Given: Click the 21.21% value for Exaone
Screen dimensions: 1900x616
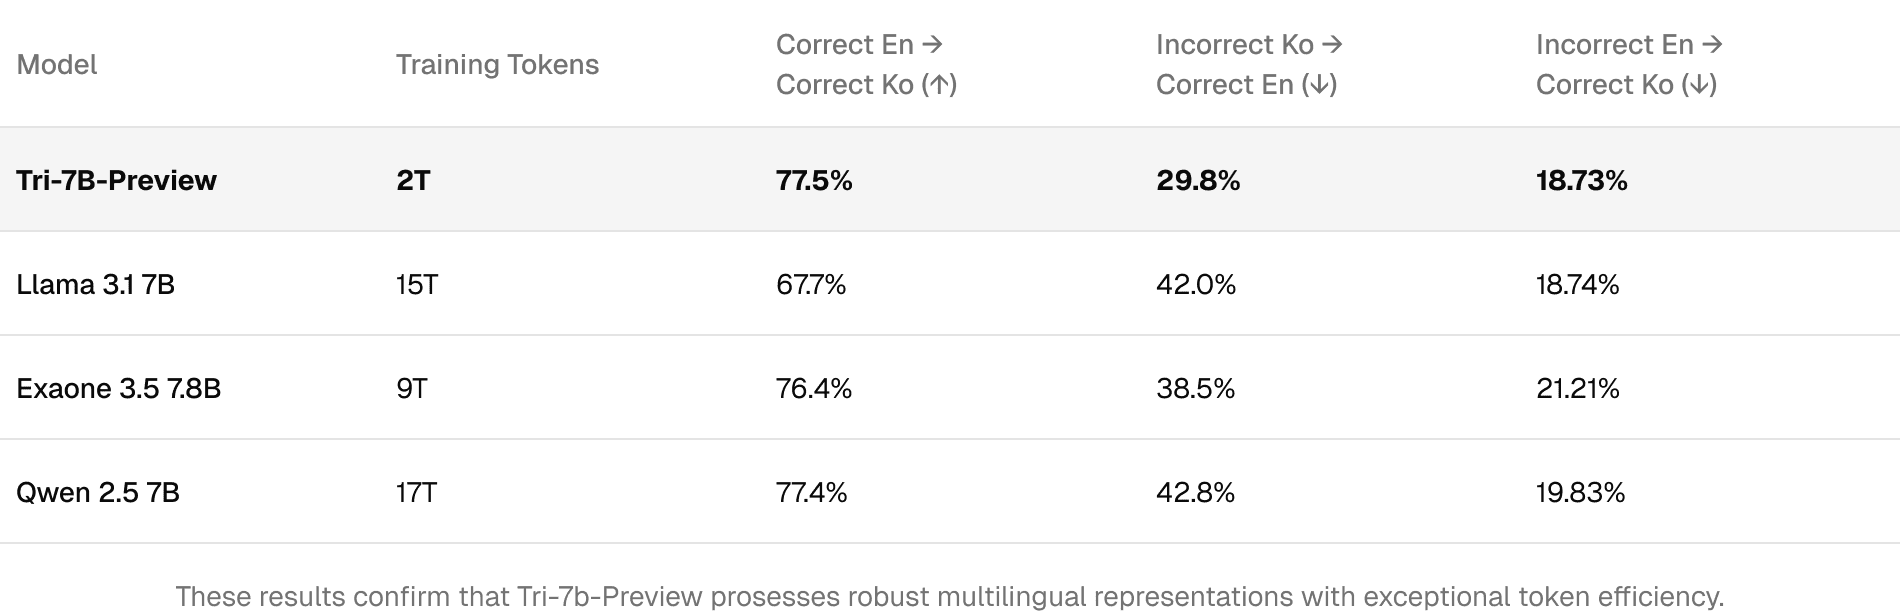Looking at the screenshot, I should coord(1577,388).
